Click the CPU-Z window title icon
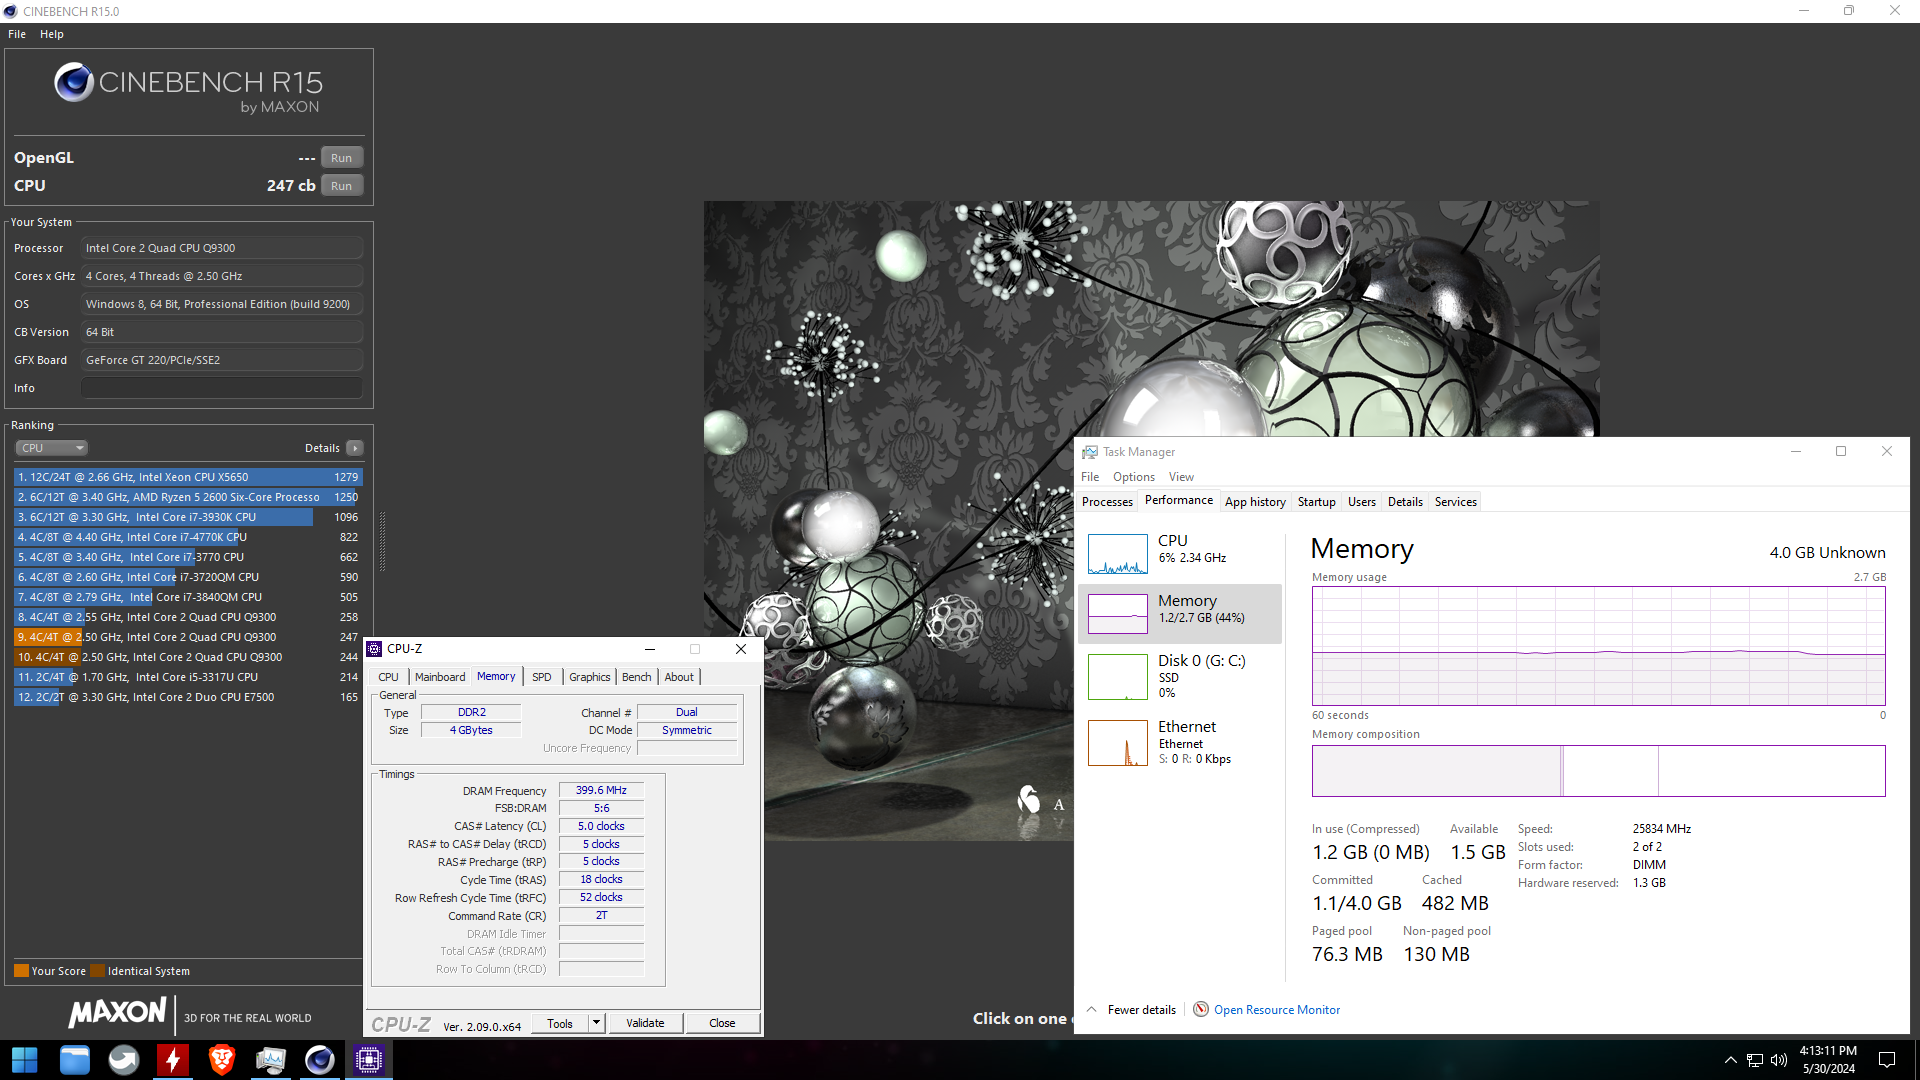The width and height of the screenshot is (1920, 1080). point(375,649)
